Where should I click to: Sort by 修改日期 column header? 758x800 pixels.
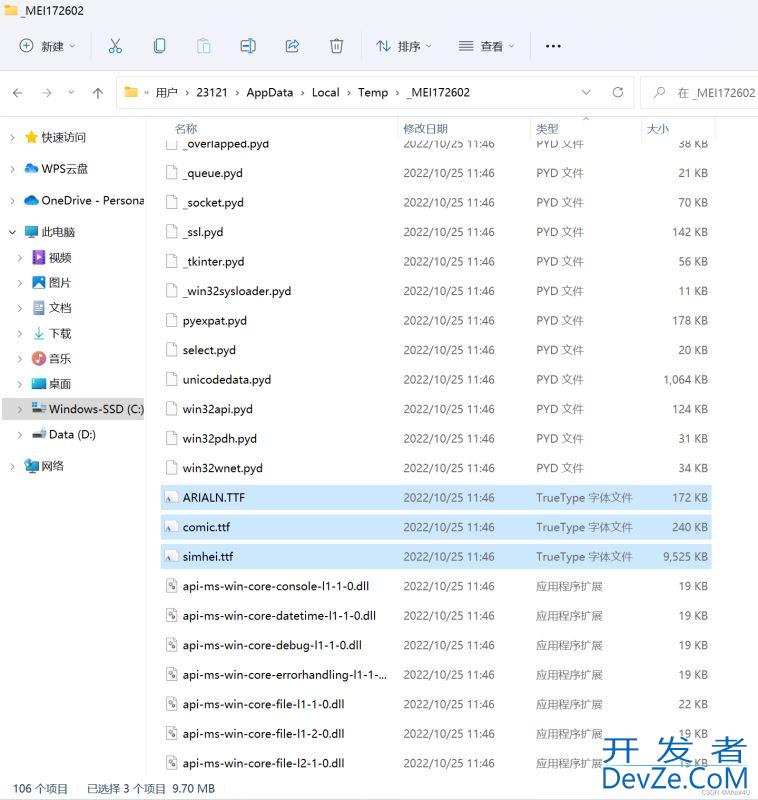425,129
